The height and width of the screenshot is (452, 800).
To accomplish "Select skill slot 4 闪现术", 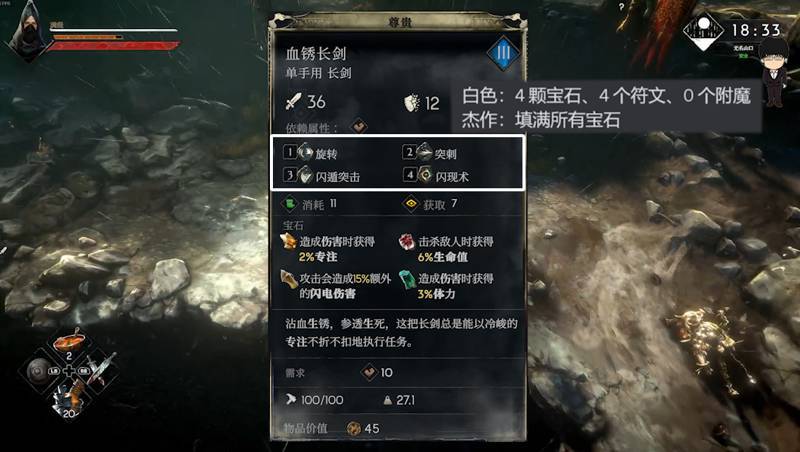I will (x=436, y=175).
